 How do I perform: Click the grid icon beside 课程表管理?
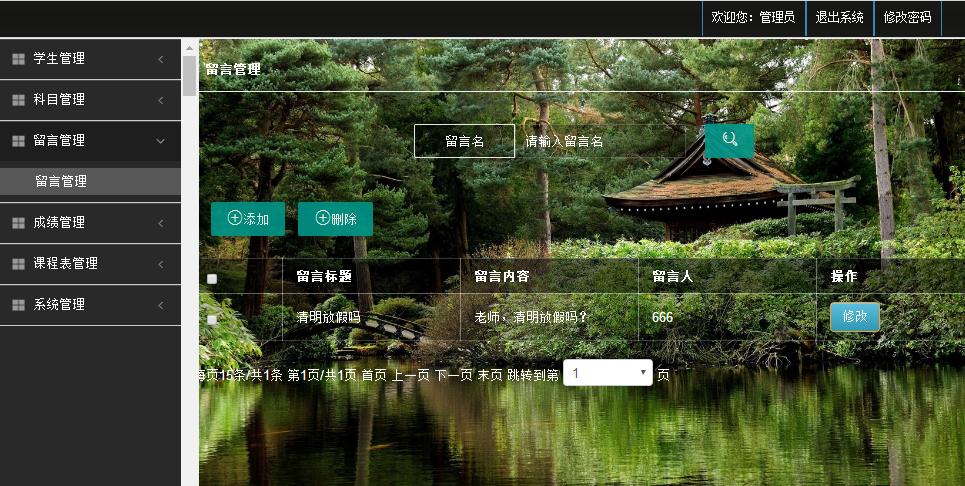[18, 264]
